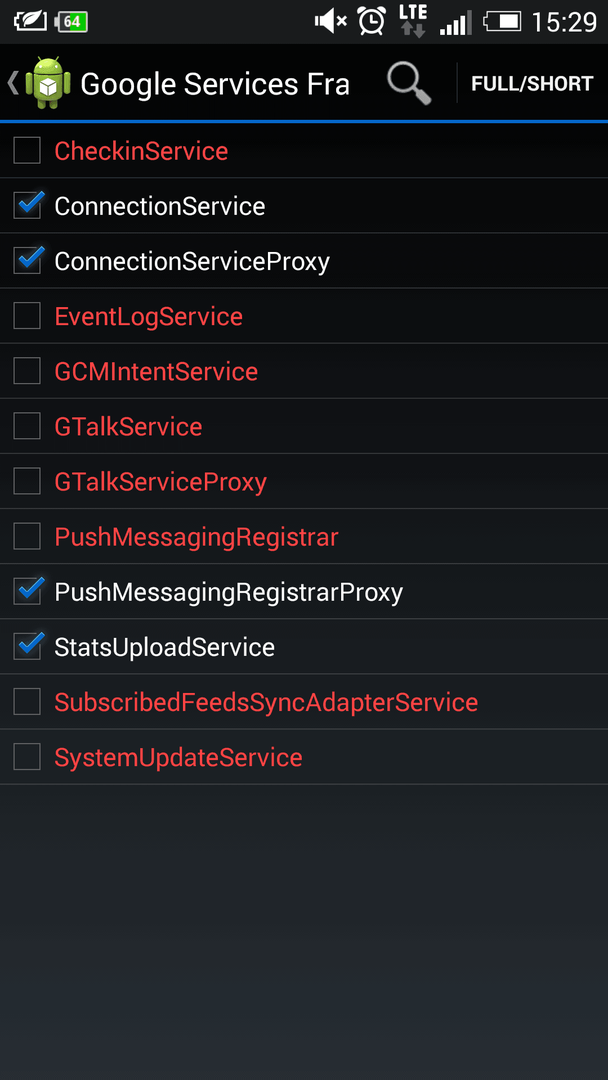Switch view with FULL/SHORT button

tap(532, 84)
